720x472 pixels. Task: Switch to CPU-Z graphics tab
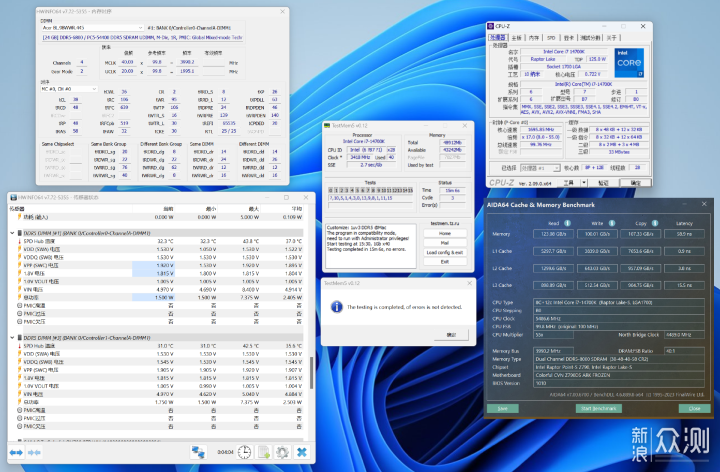click(568, 38)
